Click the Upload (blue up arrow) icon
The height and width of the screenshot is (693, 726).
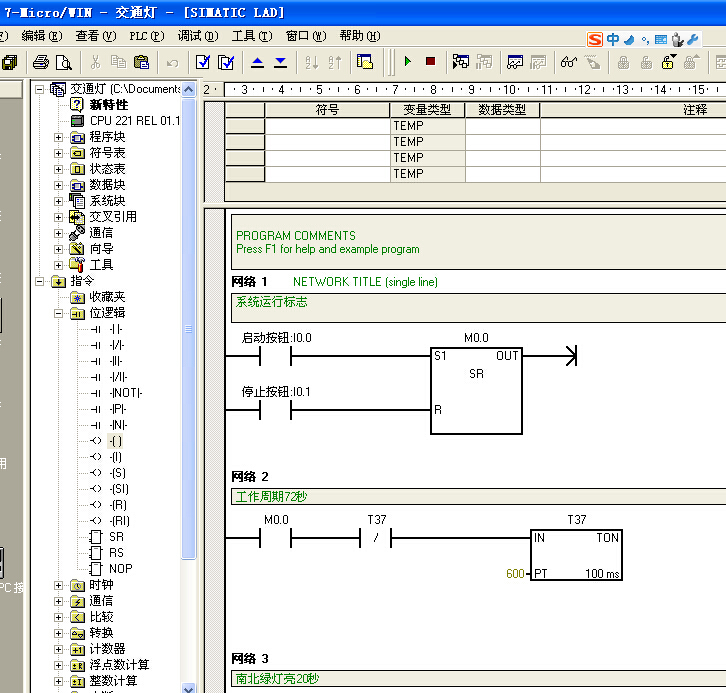coord(257,62)
